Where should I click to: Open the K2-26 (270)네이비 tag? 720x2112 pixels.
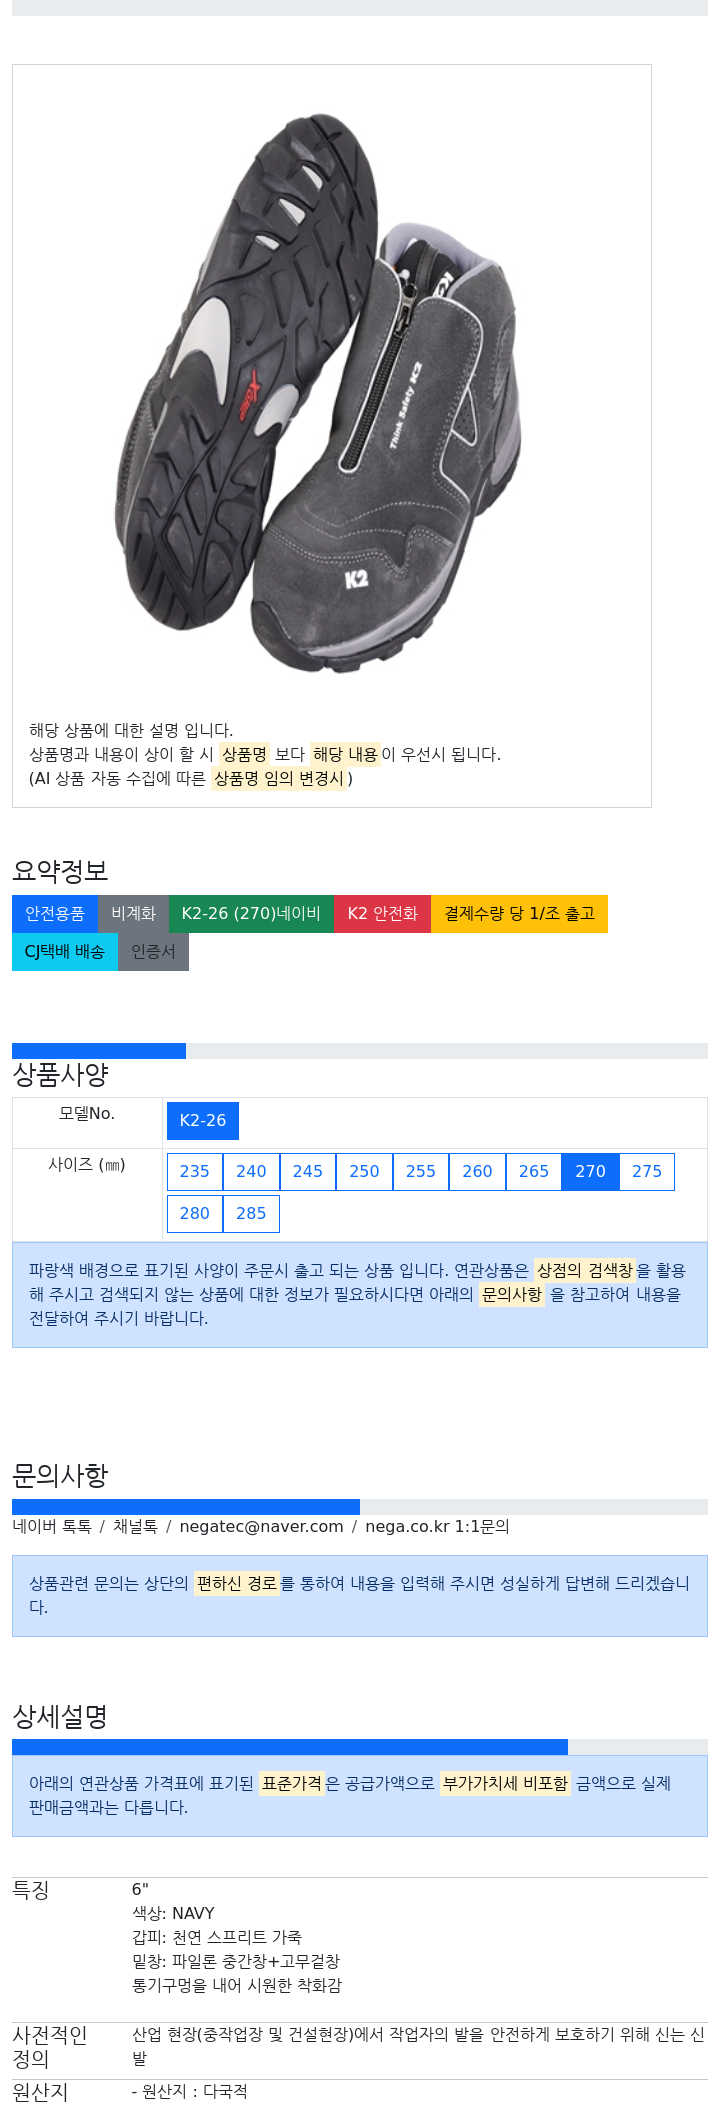coord(251,914)
